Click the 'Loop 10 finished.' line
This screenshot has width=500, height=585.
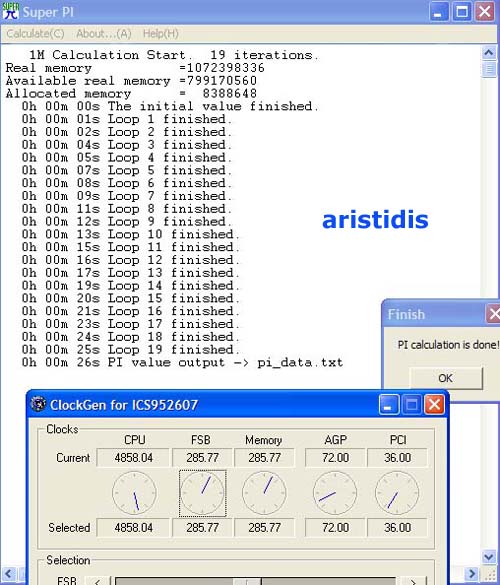131,234
